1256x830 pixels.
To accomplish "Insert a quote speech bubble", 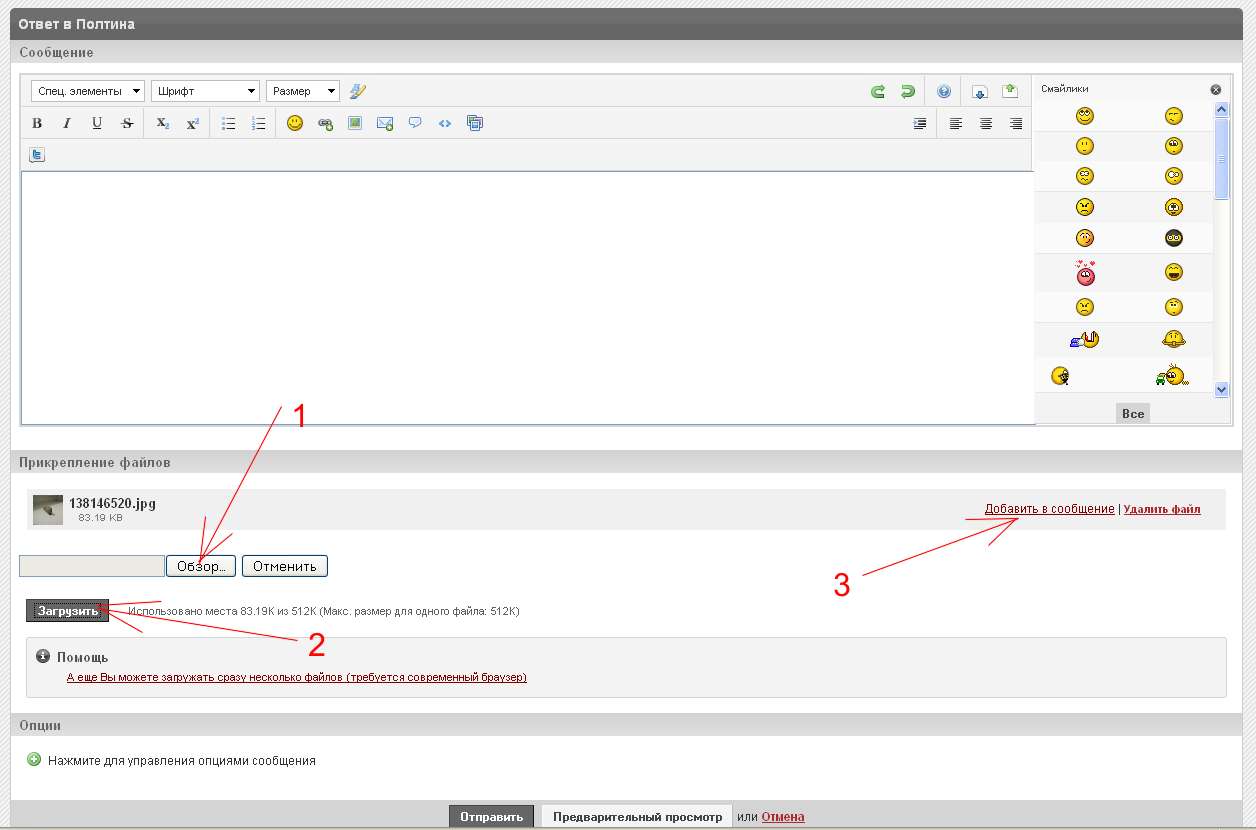I will (x=415, y=124).
